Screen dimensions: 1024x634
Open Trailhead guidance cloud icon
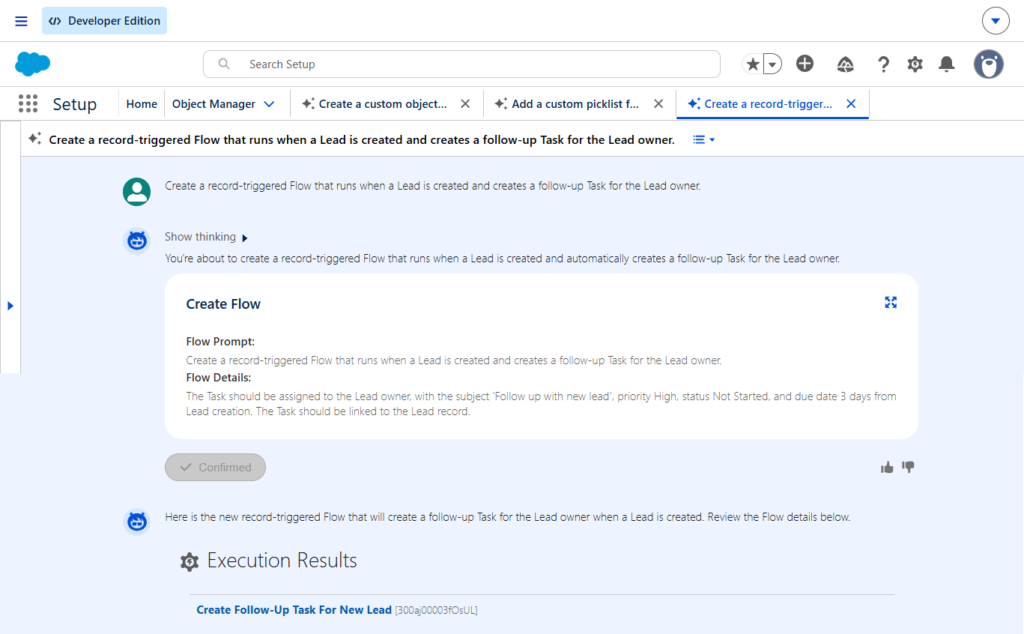coord(845,64)
